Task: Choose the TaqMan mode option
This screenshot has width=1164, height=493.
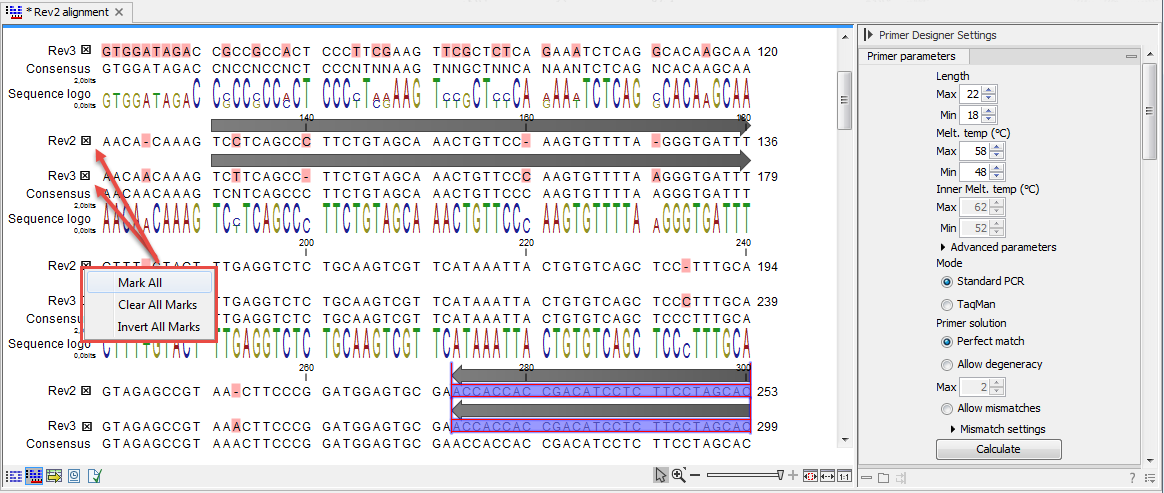Action: 947,304
